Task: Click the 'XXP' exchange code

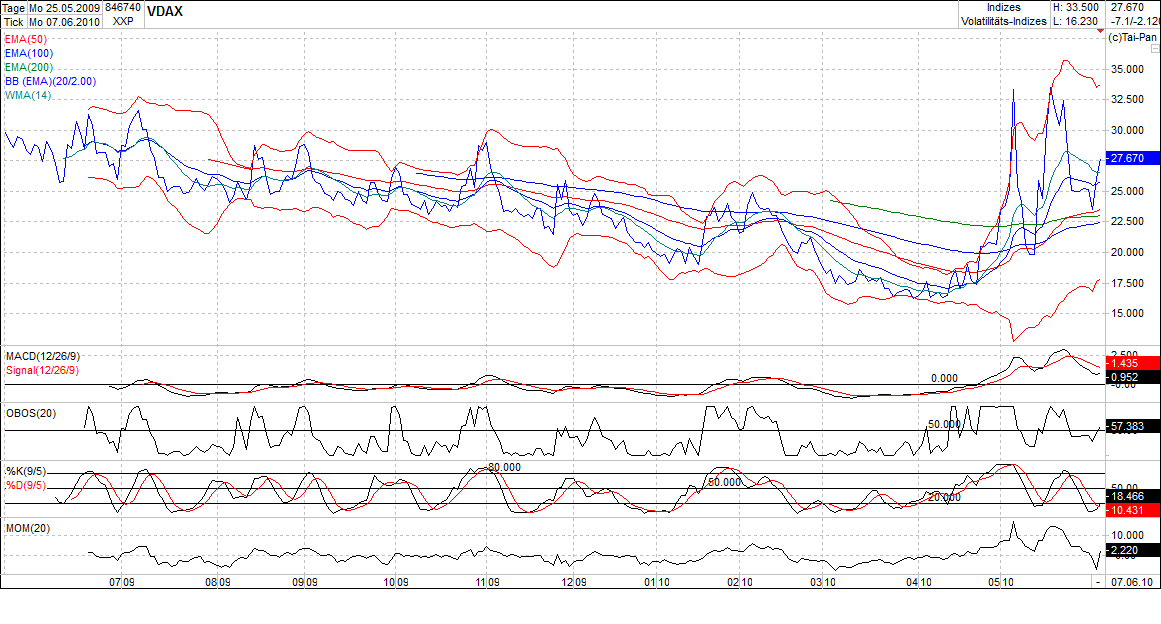Action: coord(123,21)
